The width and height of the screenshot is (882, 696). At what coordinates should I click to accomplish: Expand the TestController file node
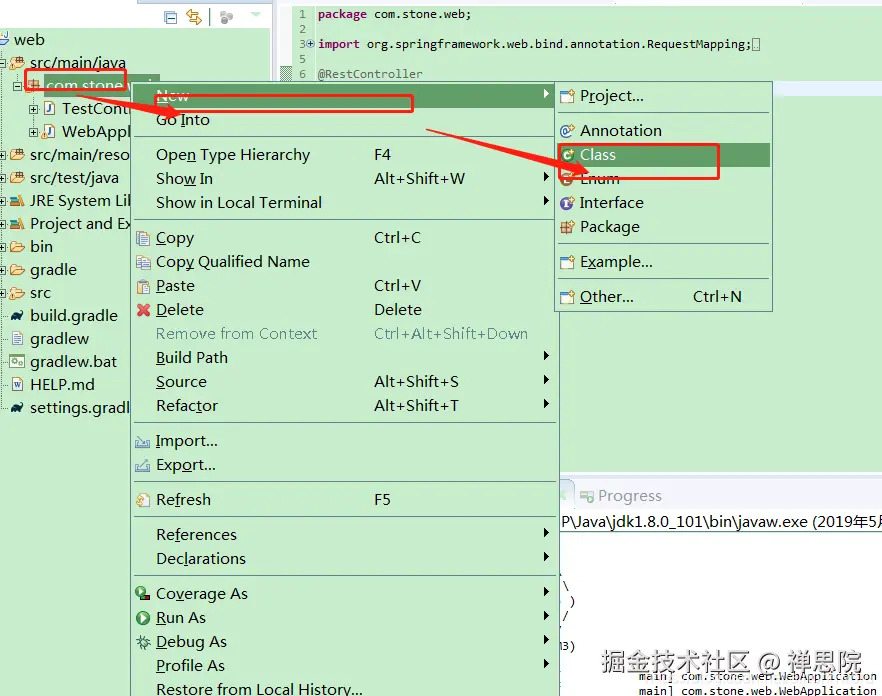[x=34, y=109]
